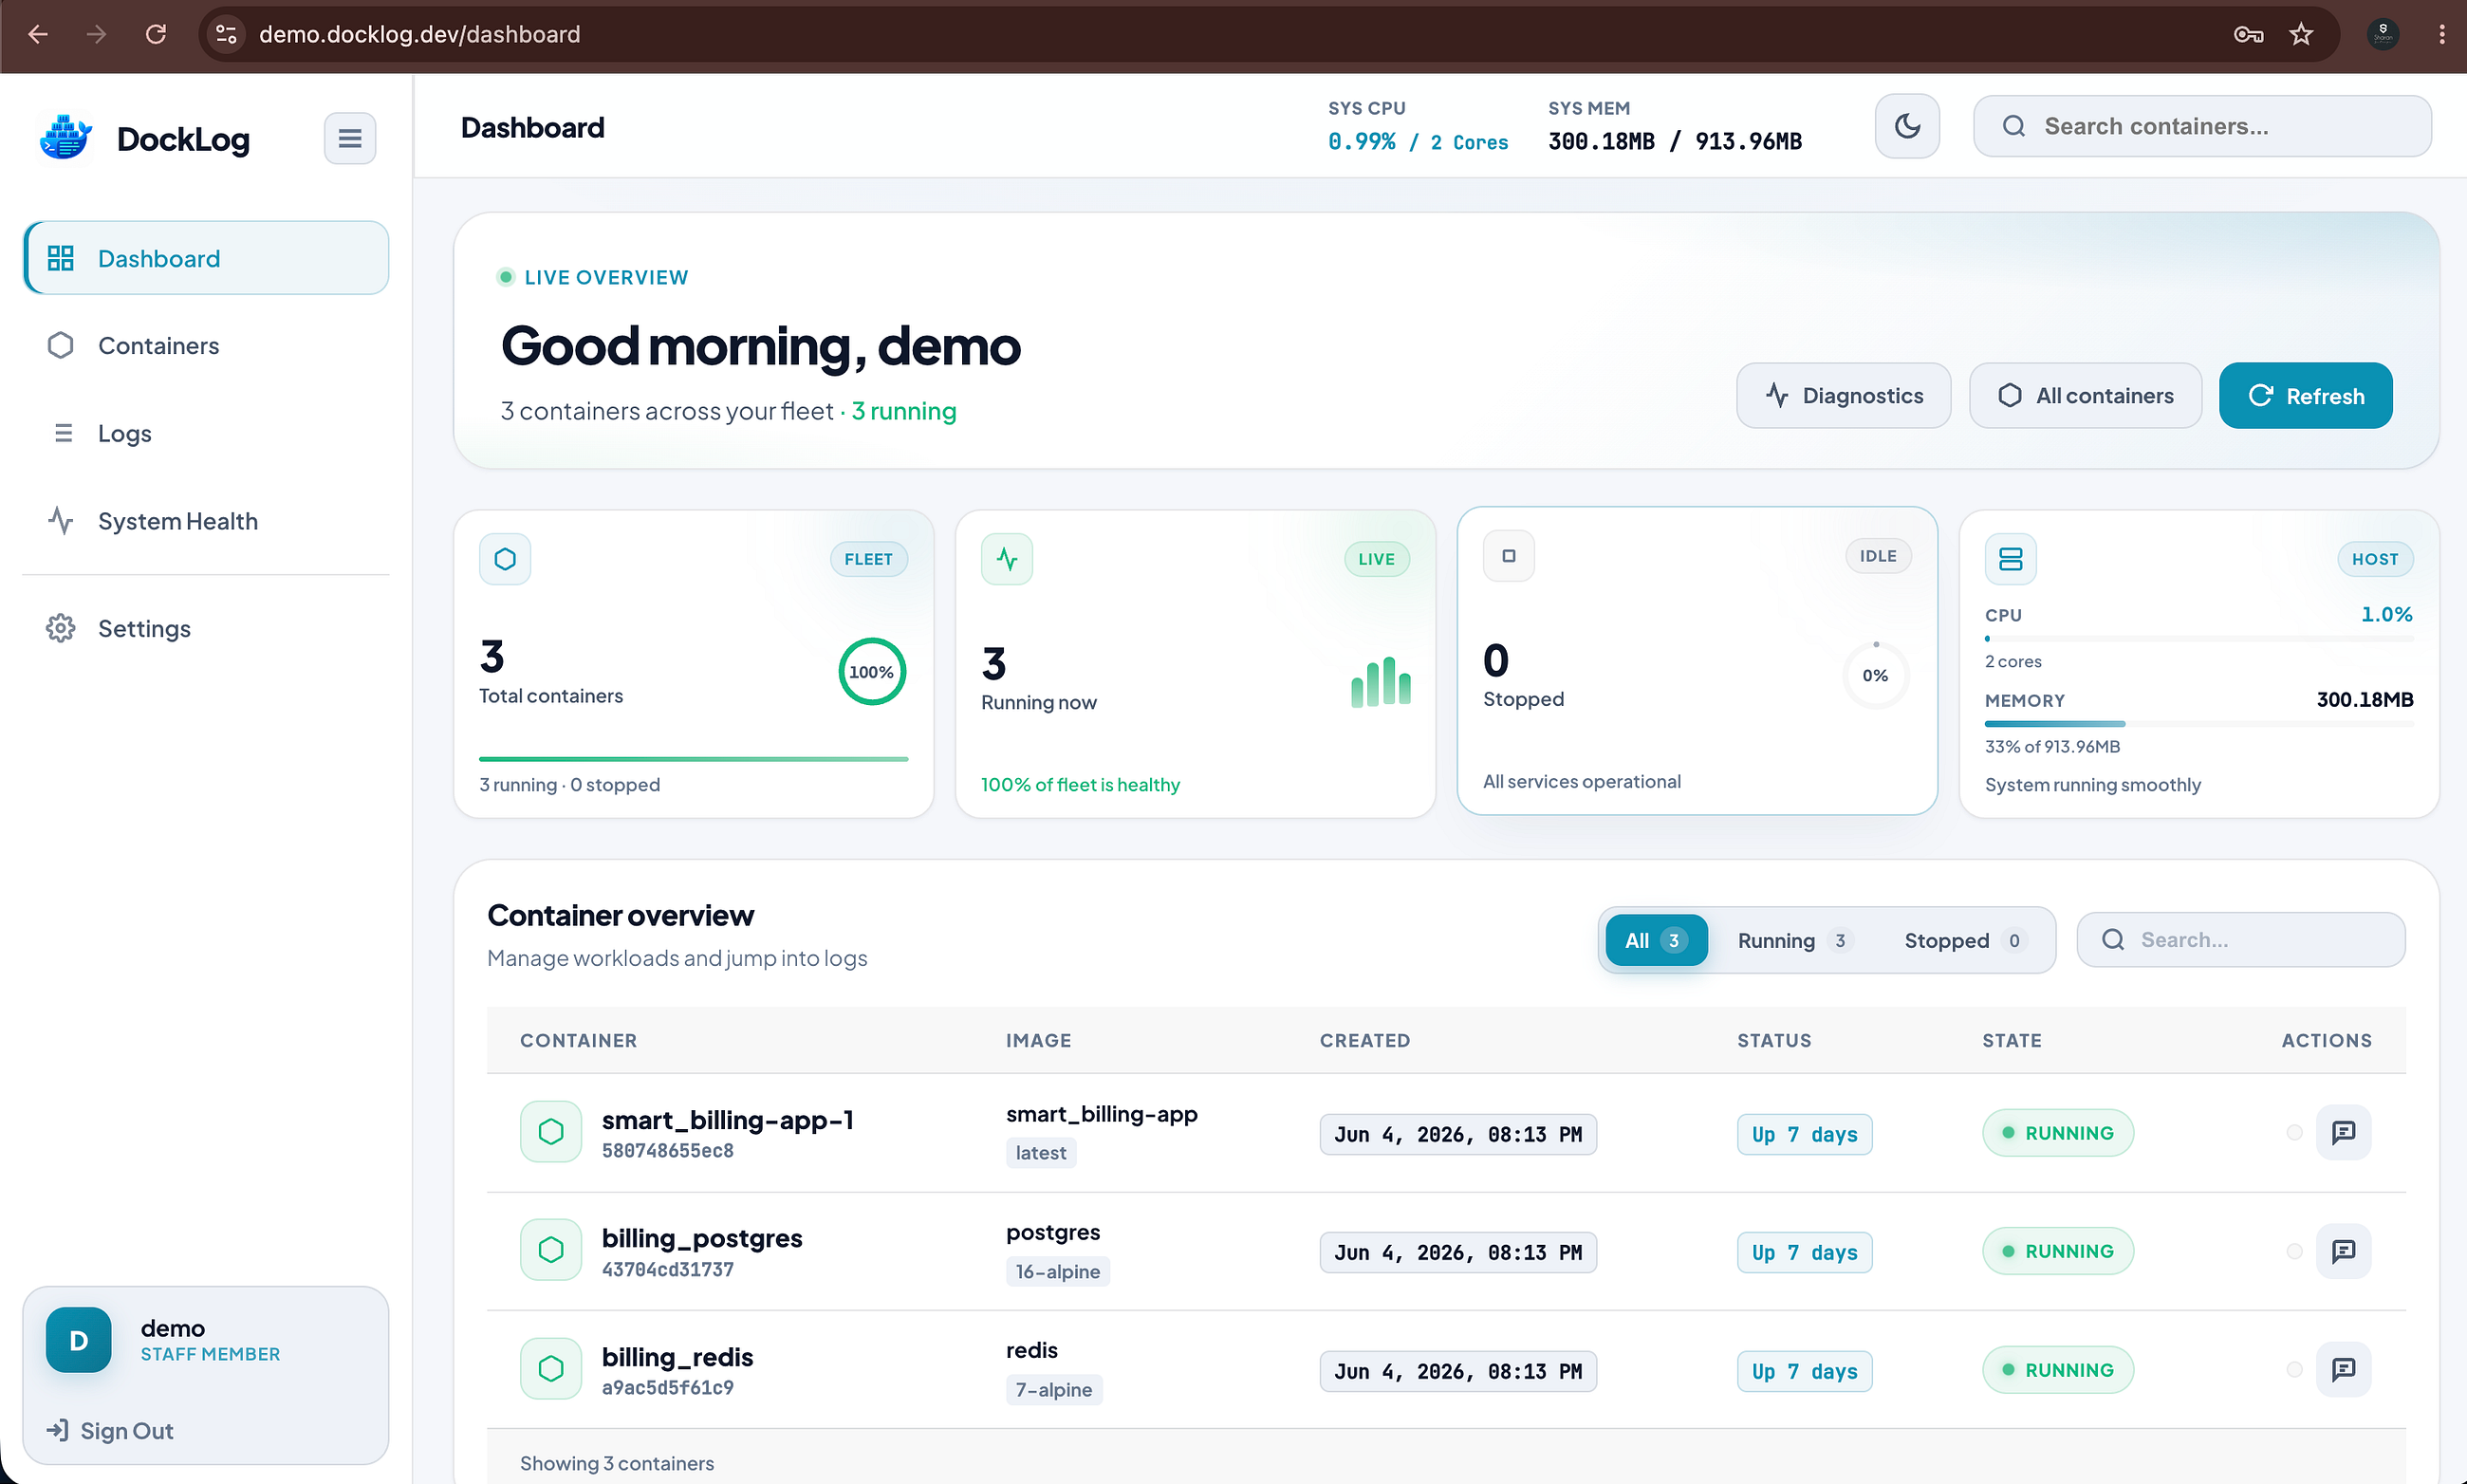This screenshot has height=1484, width=2467.
Task: Open Containers in the sidebar
Action: 206,345
